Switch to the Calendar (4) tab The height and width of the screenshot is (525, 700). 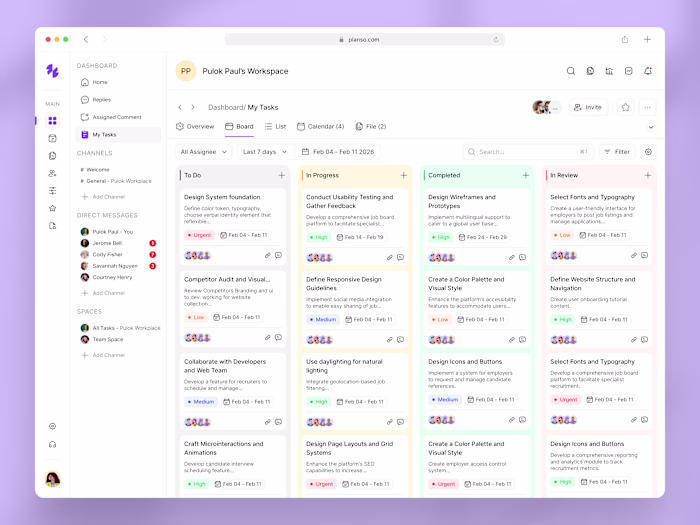click(x=321, y=126)
